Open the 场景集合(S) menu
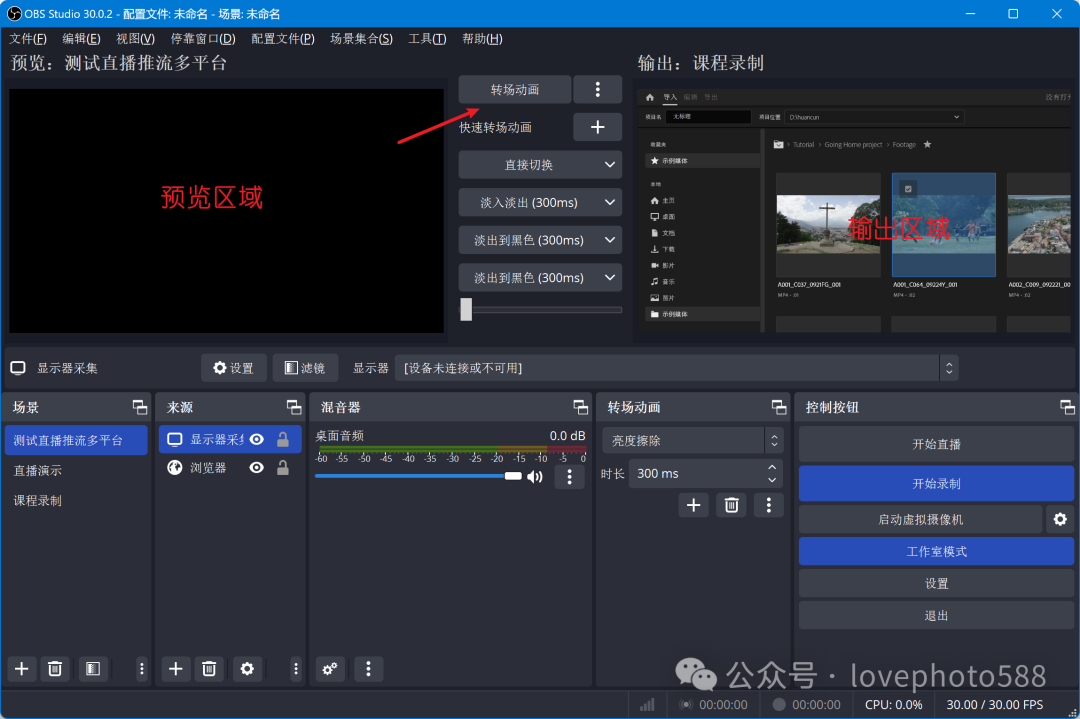This screenshot has height=719, width=1080. pos(361,39)
